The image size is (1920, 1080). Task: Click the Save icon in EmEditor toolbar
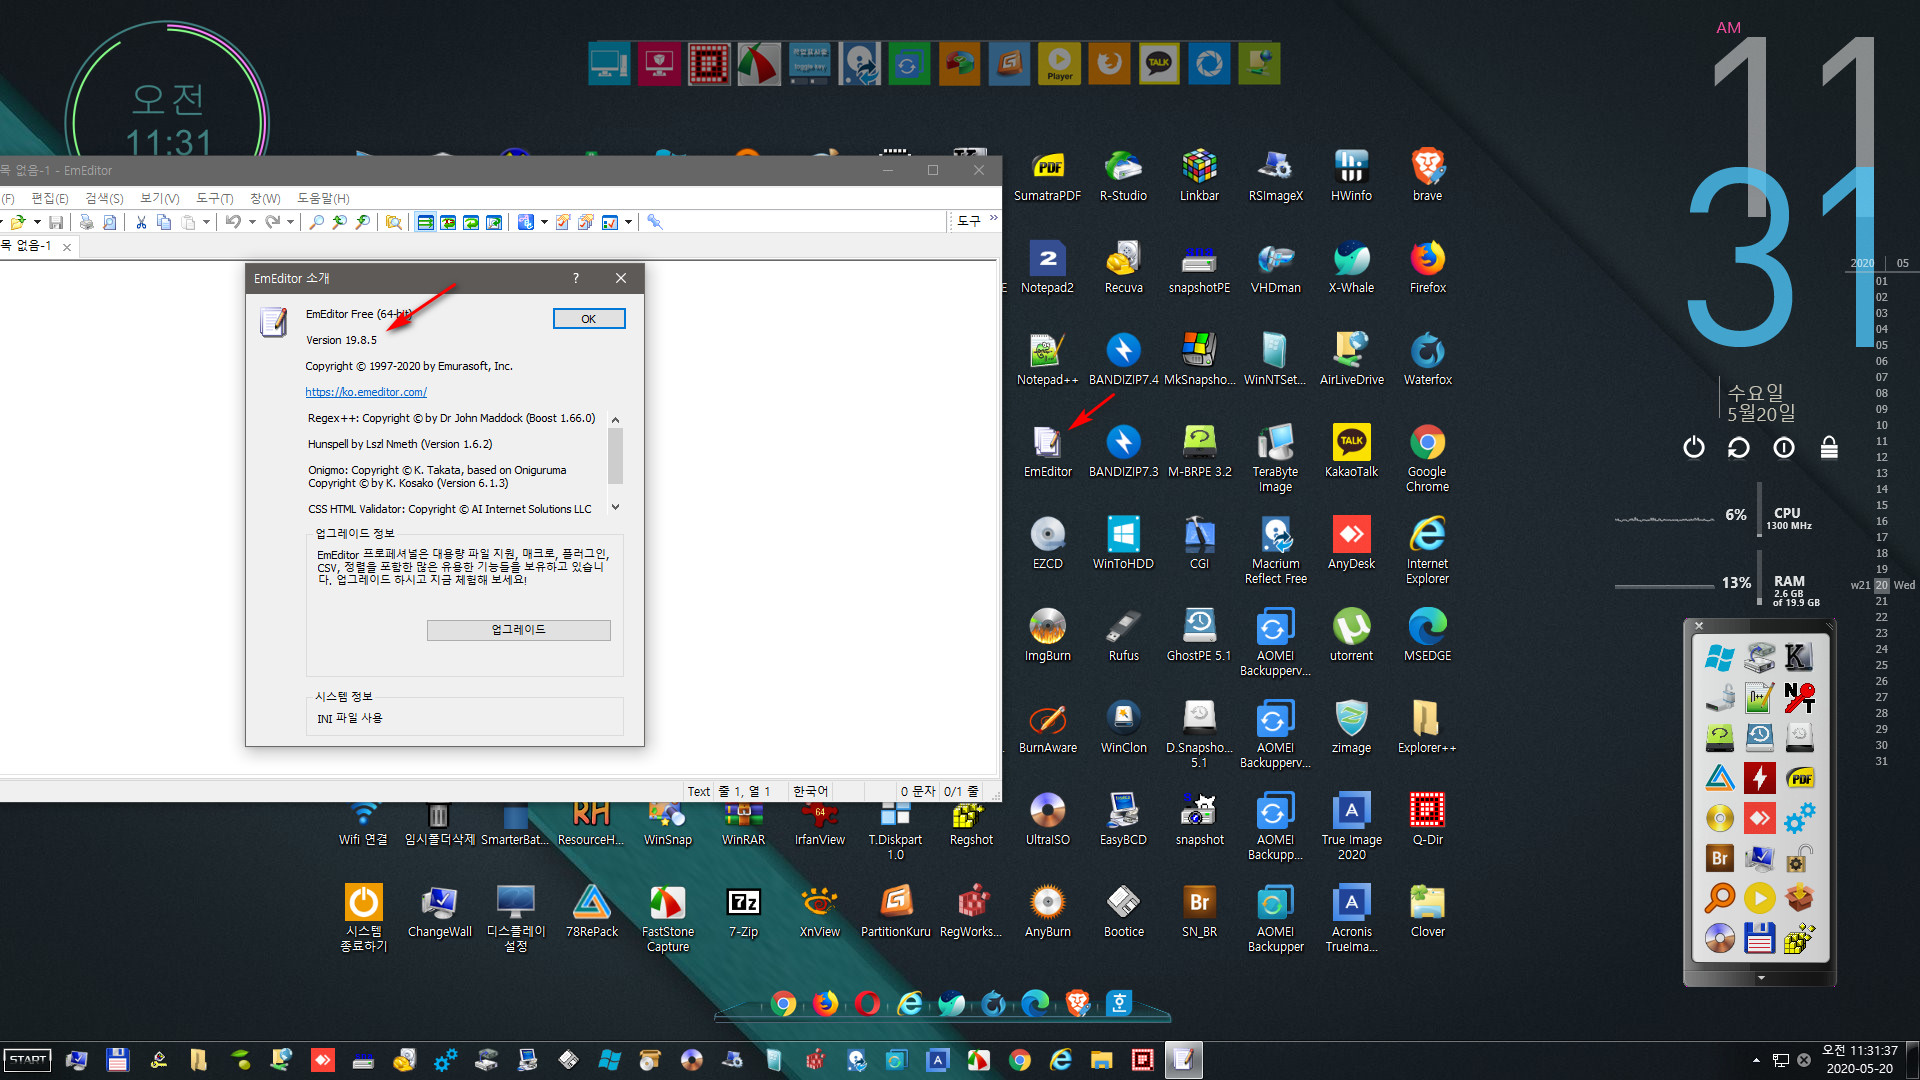click(x=56, y=222)
